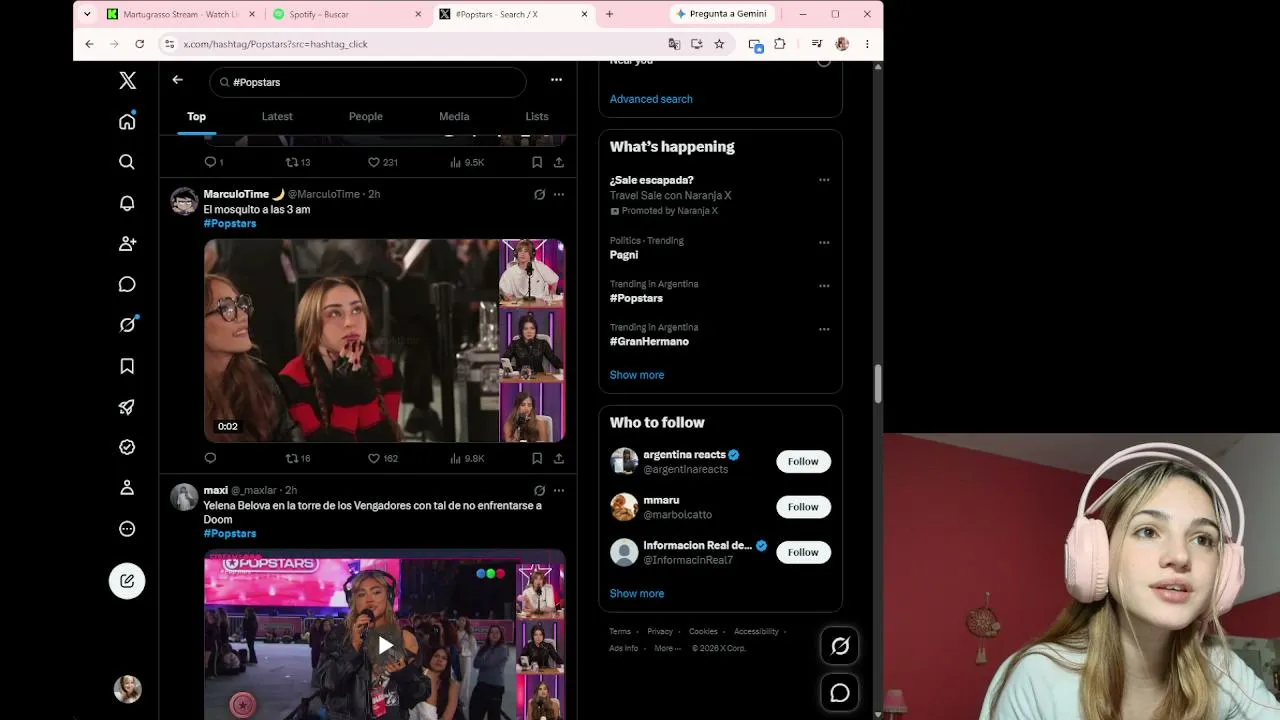Open the floating Grok button
Image resolution: width=1280 pixels, height=720 pixels.
pos(840,646)
